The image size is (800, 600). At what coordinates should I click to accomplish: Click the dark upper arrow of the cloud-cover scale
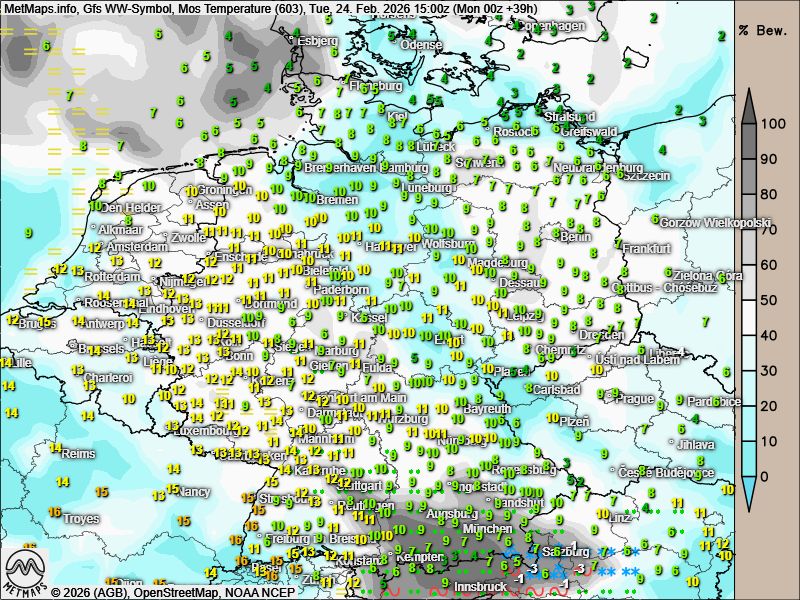(750, 104)
